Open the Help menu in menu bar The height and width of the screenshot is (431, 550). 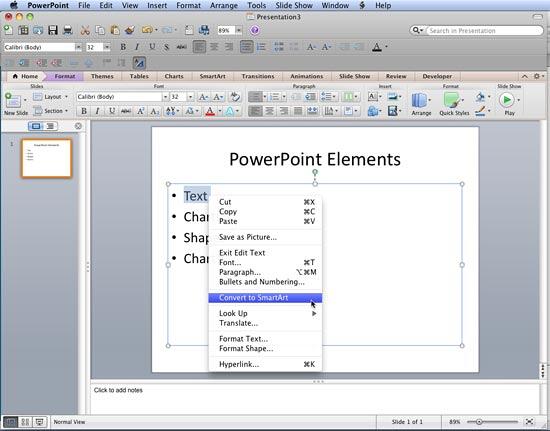tap(383, 6)
